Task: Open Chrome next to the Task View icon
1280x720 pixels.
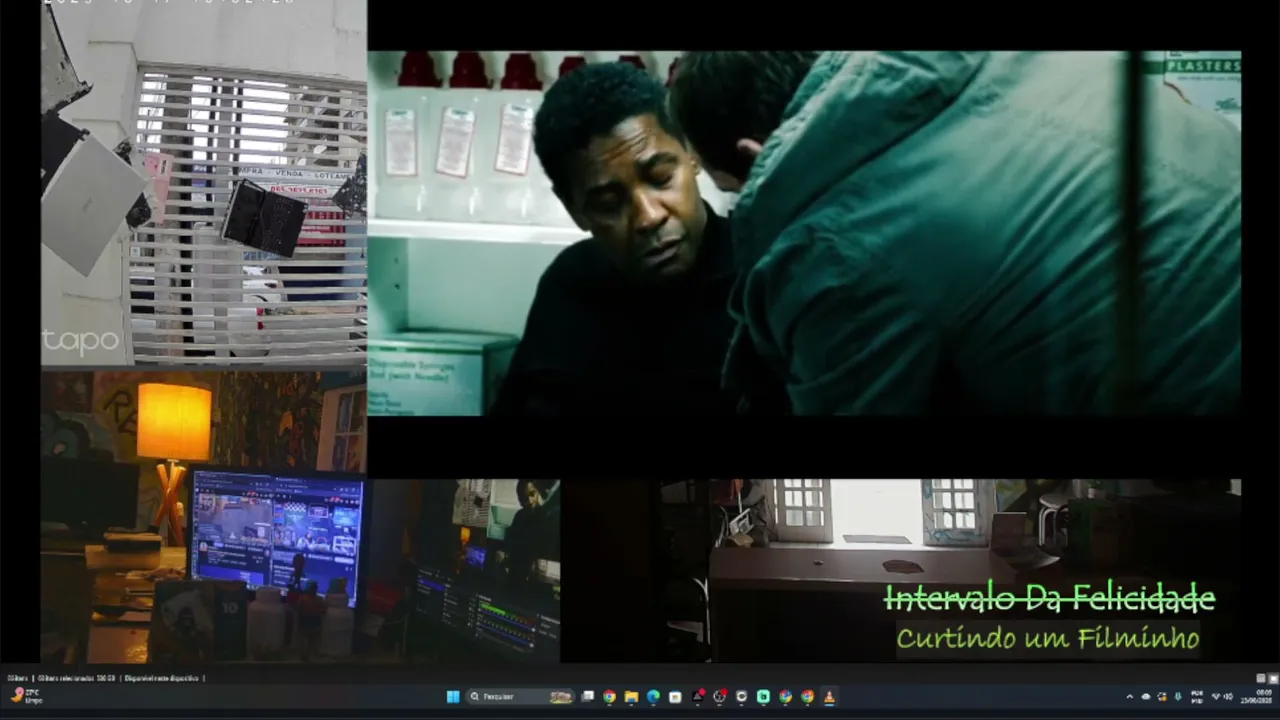Action: tap(609, 697)
